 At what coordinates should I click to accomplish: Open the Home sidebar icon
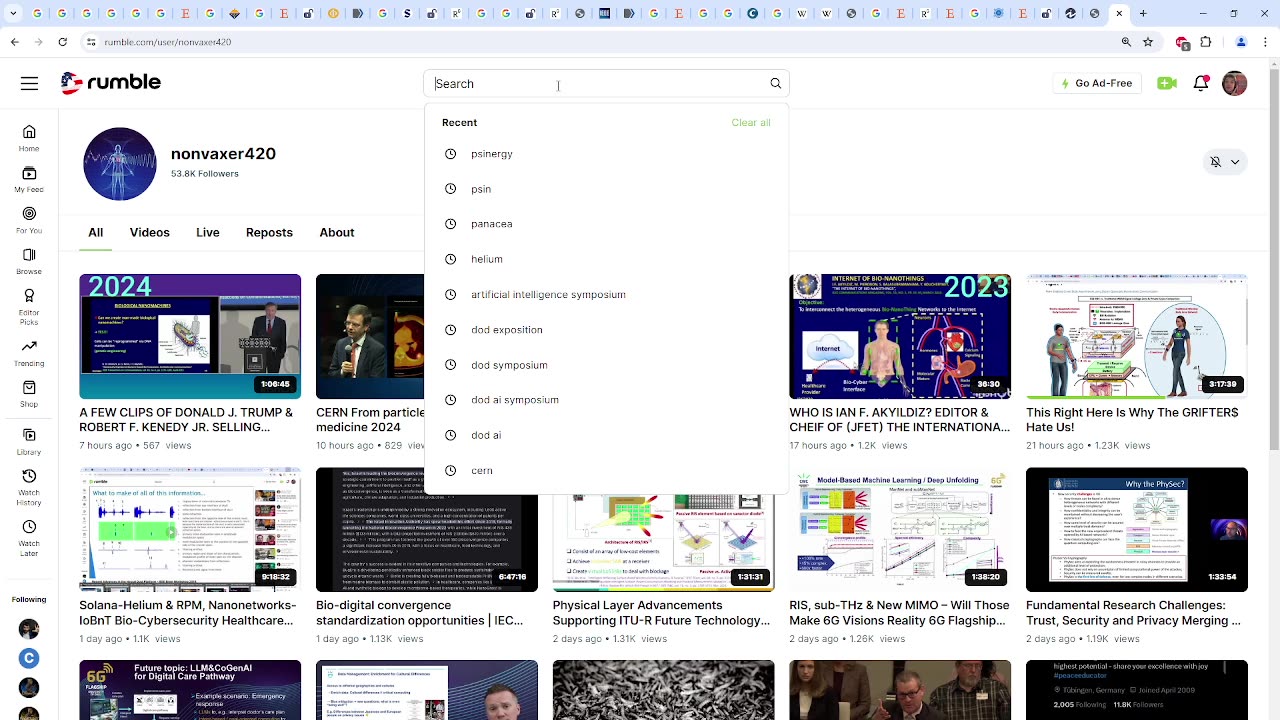29,138
